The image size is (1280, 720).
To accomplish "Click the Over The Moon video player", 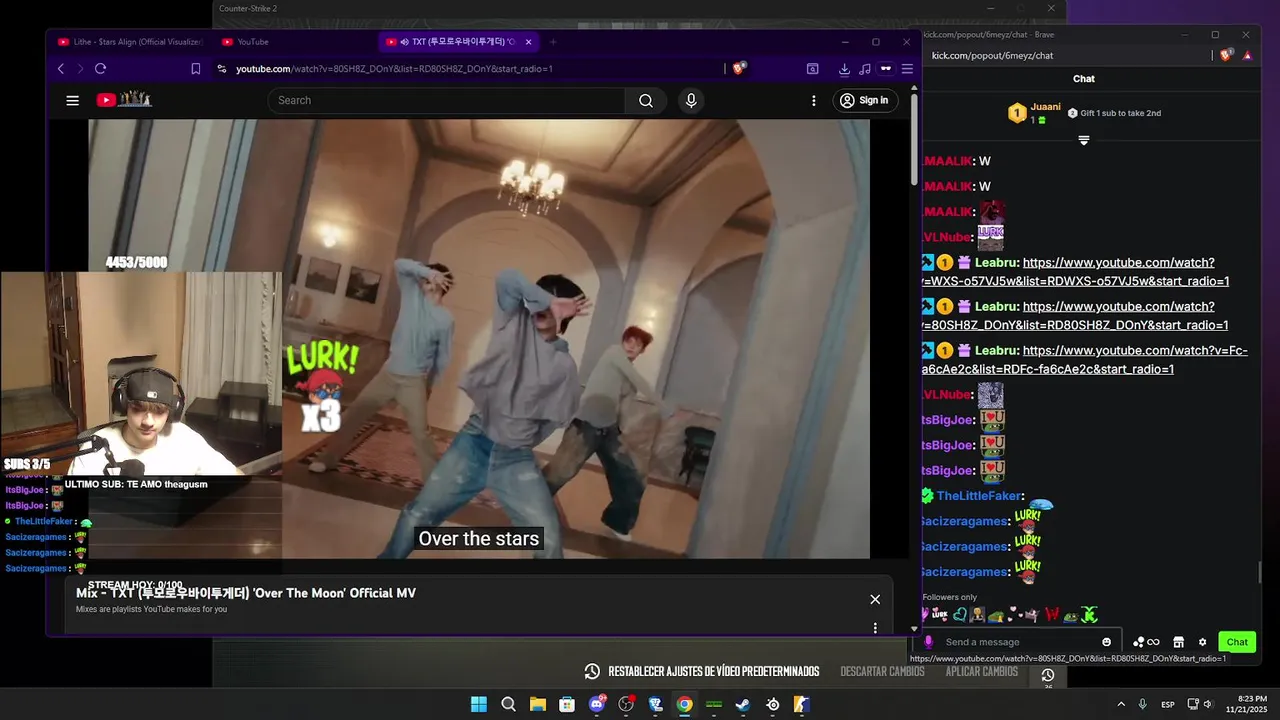I will pyautogui.click(x=479, y=339).
